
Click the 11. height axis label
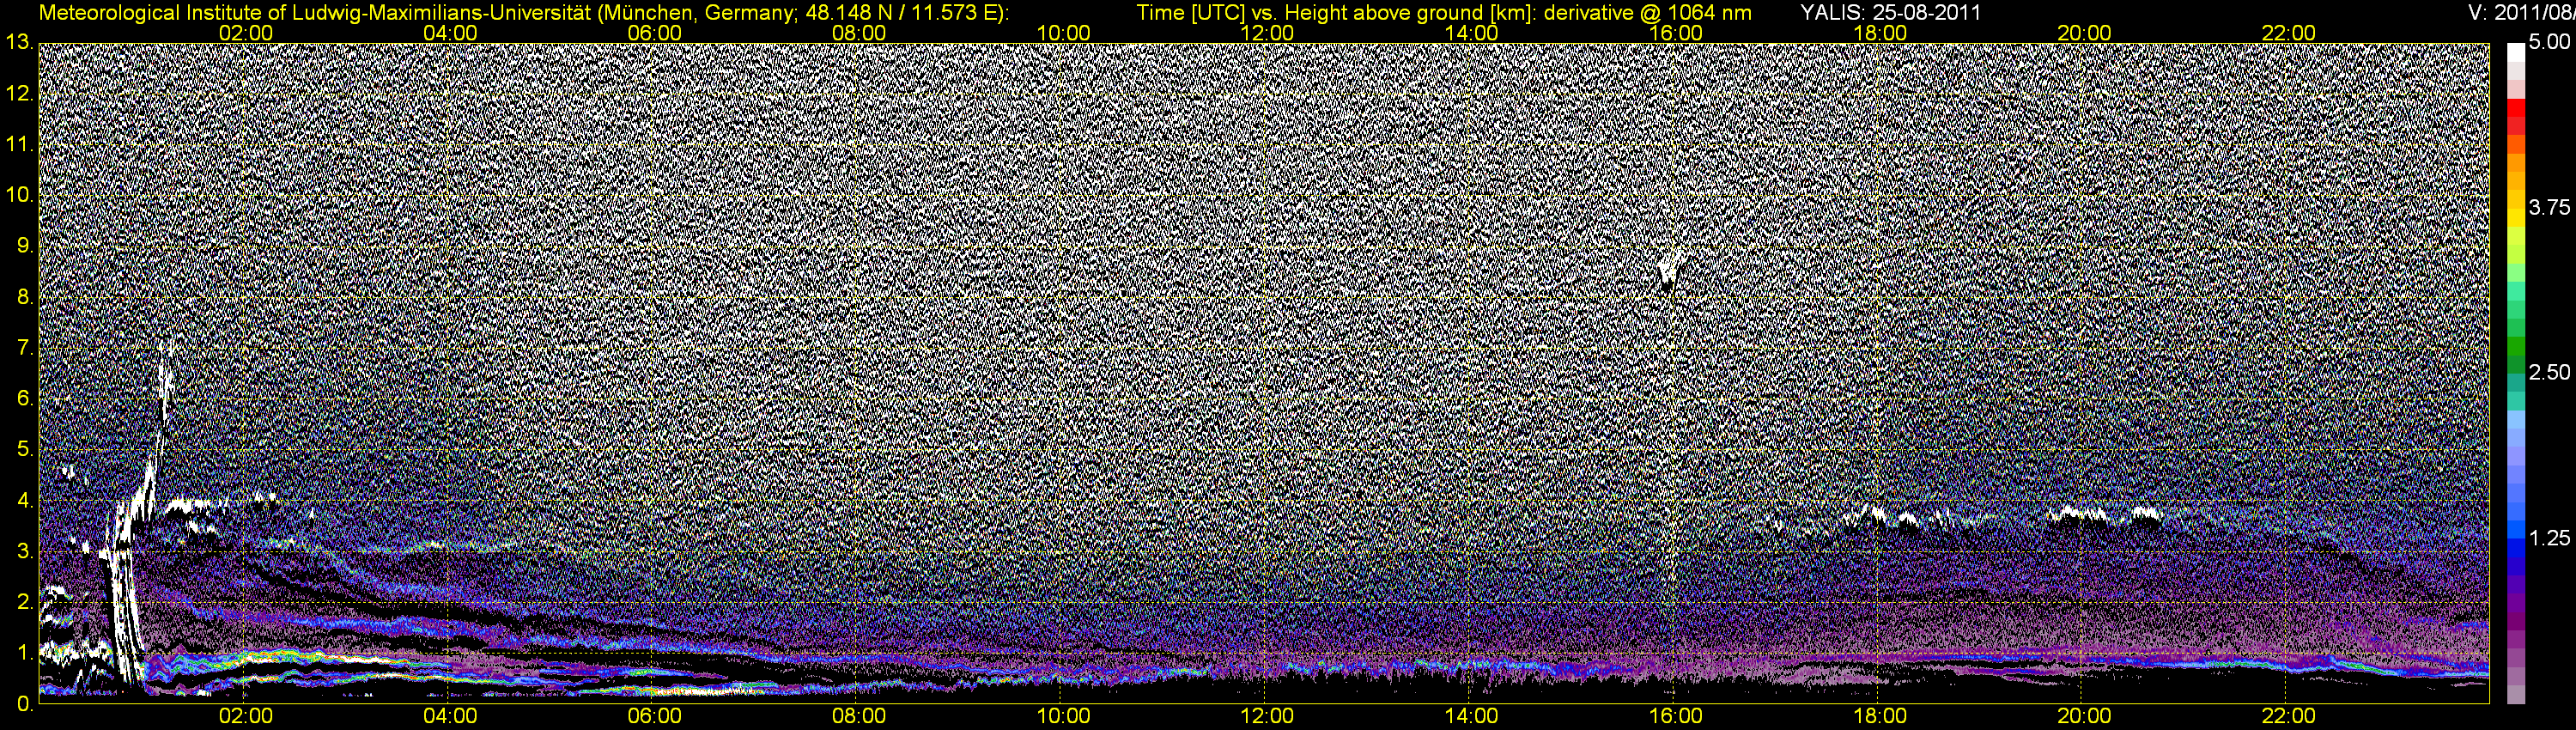(19, 144)
